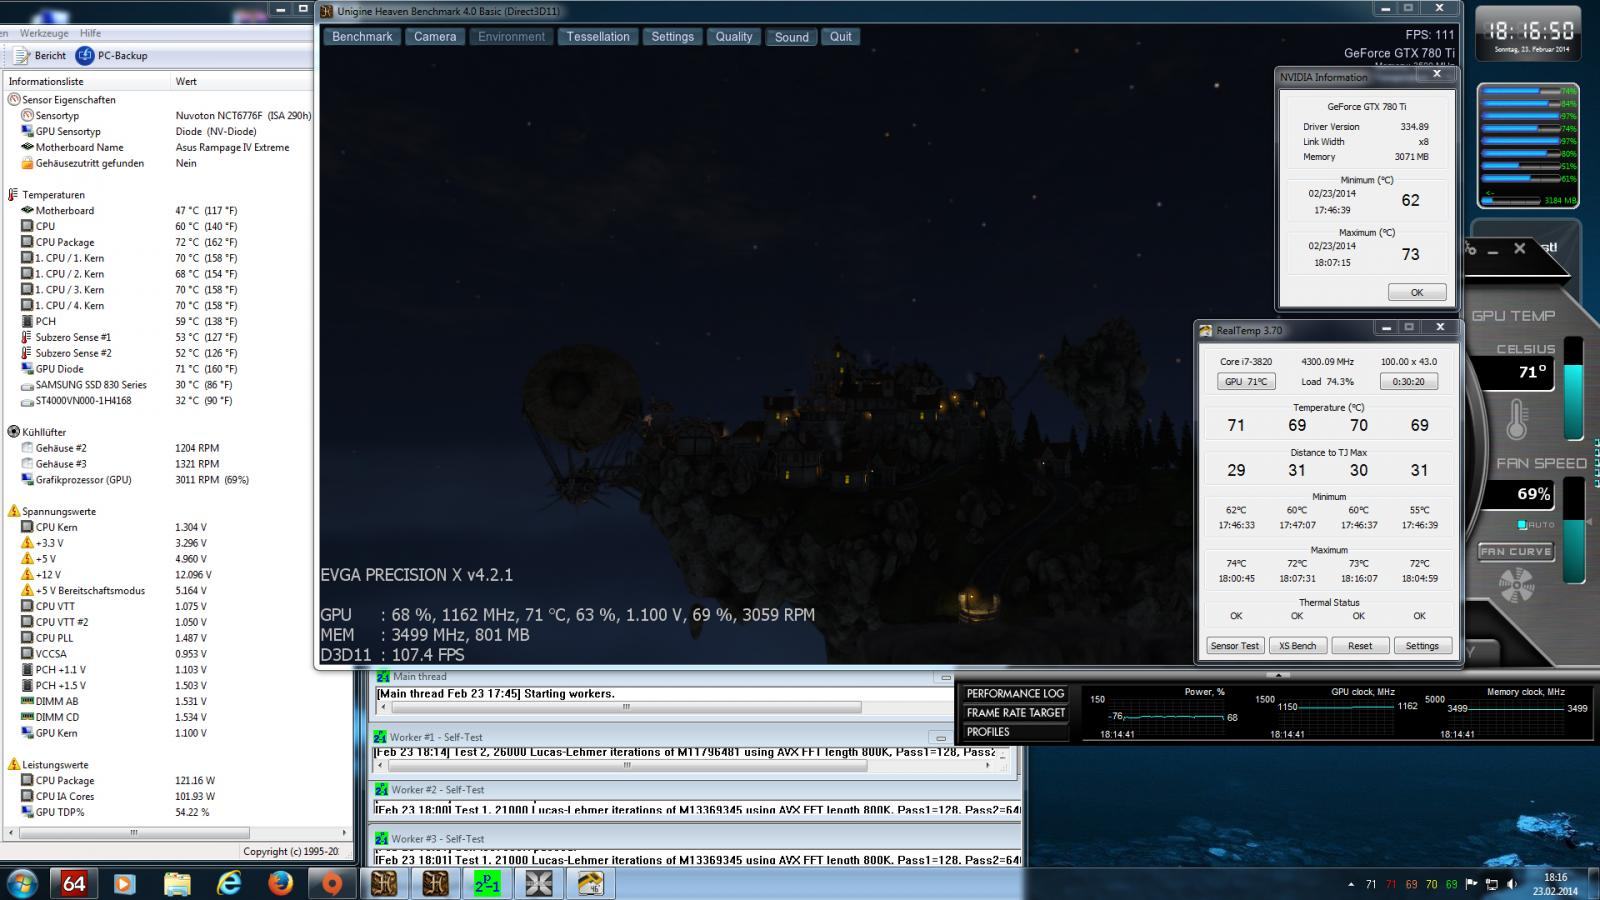Click the Temperaturen thermometer icon
The height and width of the screenshot is (900, 1600).
point(14,195)
